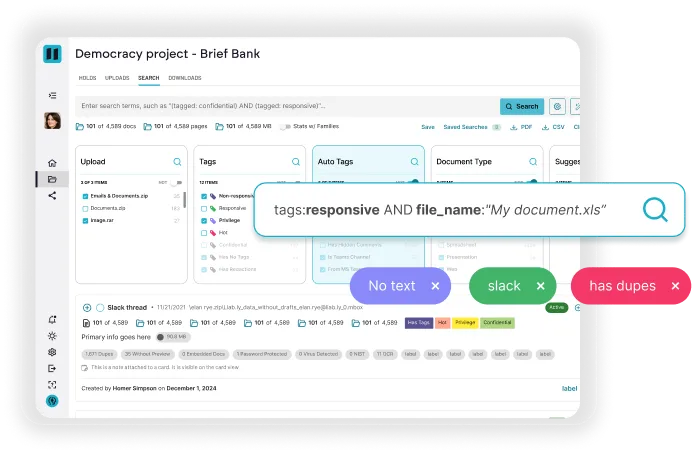This screenshot has height=454, width=692.
Task: Click the Privilege yellow label
Action: pyautogui.click(x=465, y=323)
